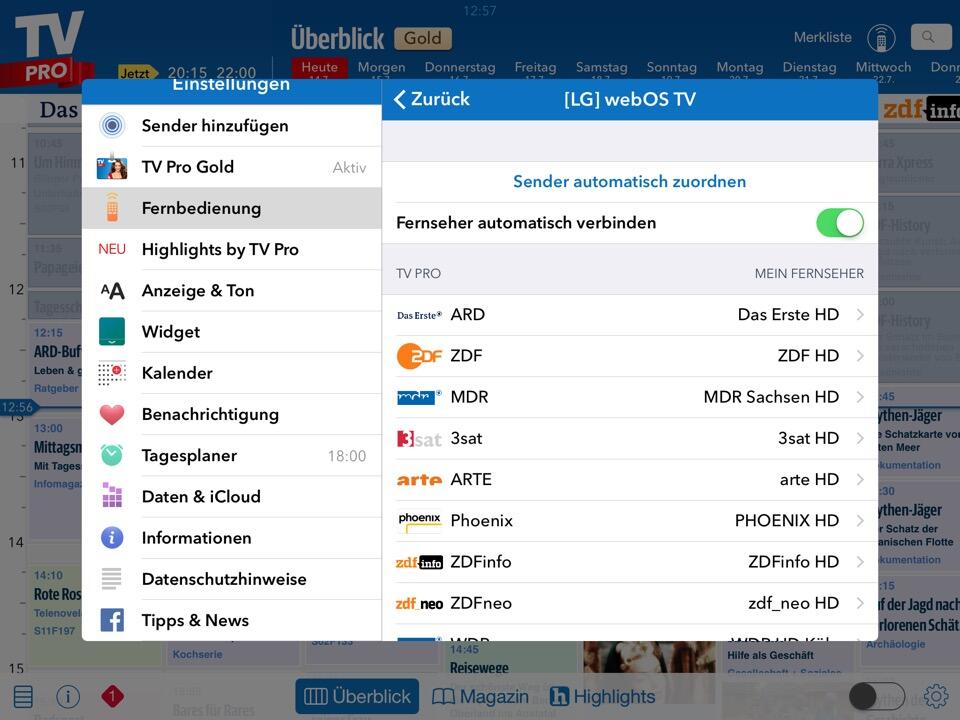This screenshot has width=960, height=720.
Task: Tap the Tagesplaner 18:00 time value
Action: tap(347, 456)
